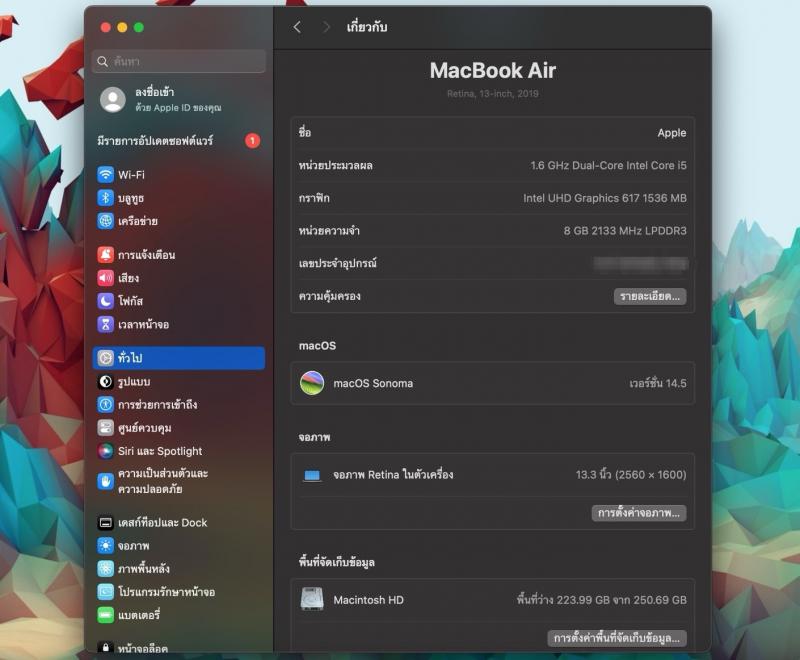The image size is (800, 660).
Task: Click the "Macintosh HD" label
Action: tap(368, 600)
